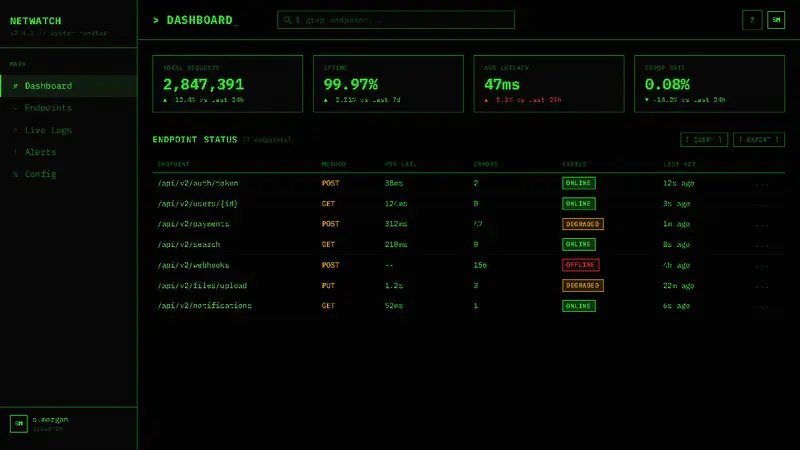Open row menu for webhooks endpoint

pos(762,265)
